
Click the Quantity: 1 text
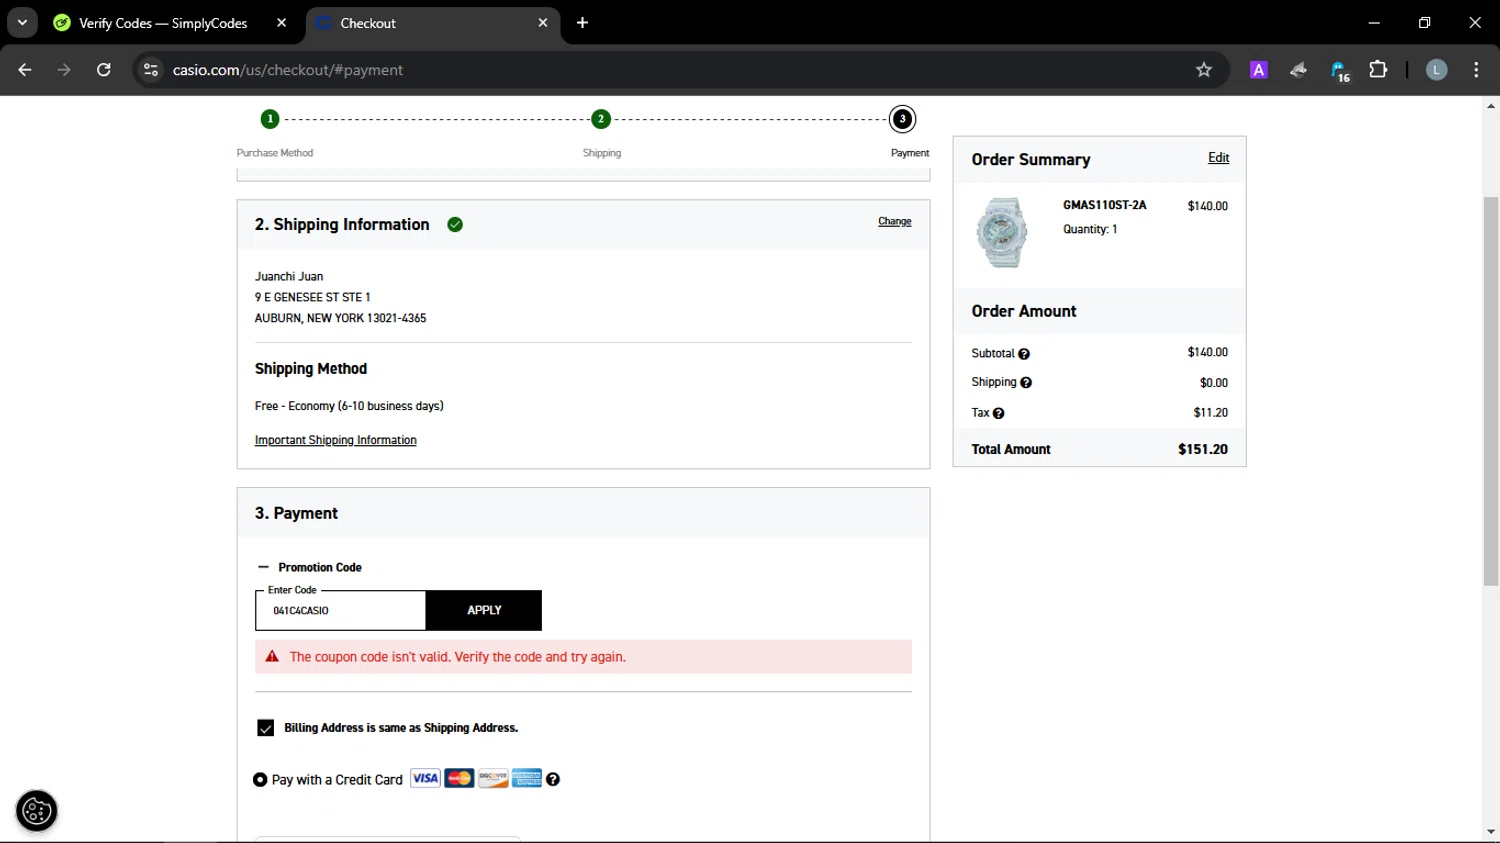pos(1090,229)
